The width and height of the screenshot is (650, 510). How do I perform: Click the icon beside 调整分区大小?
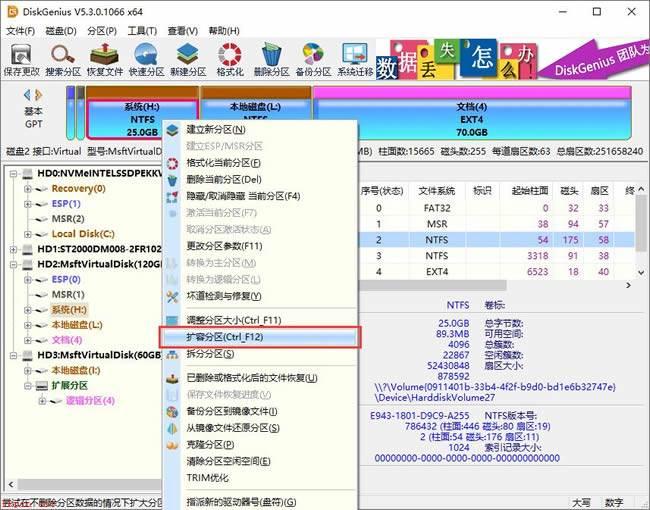(x=172, y=321)
